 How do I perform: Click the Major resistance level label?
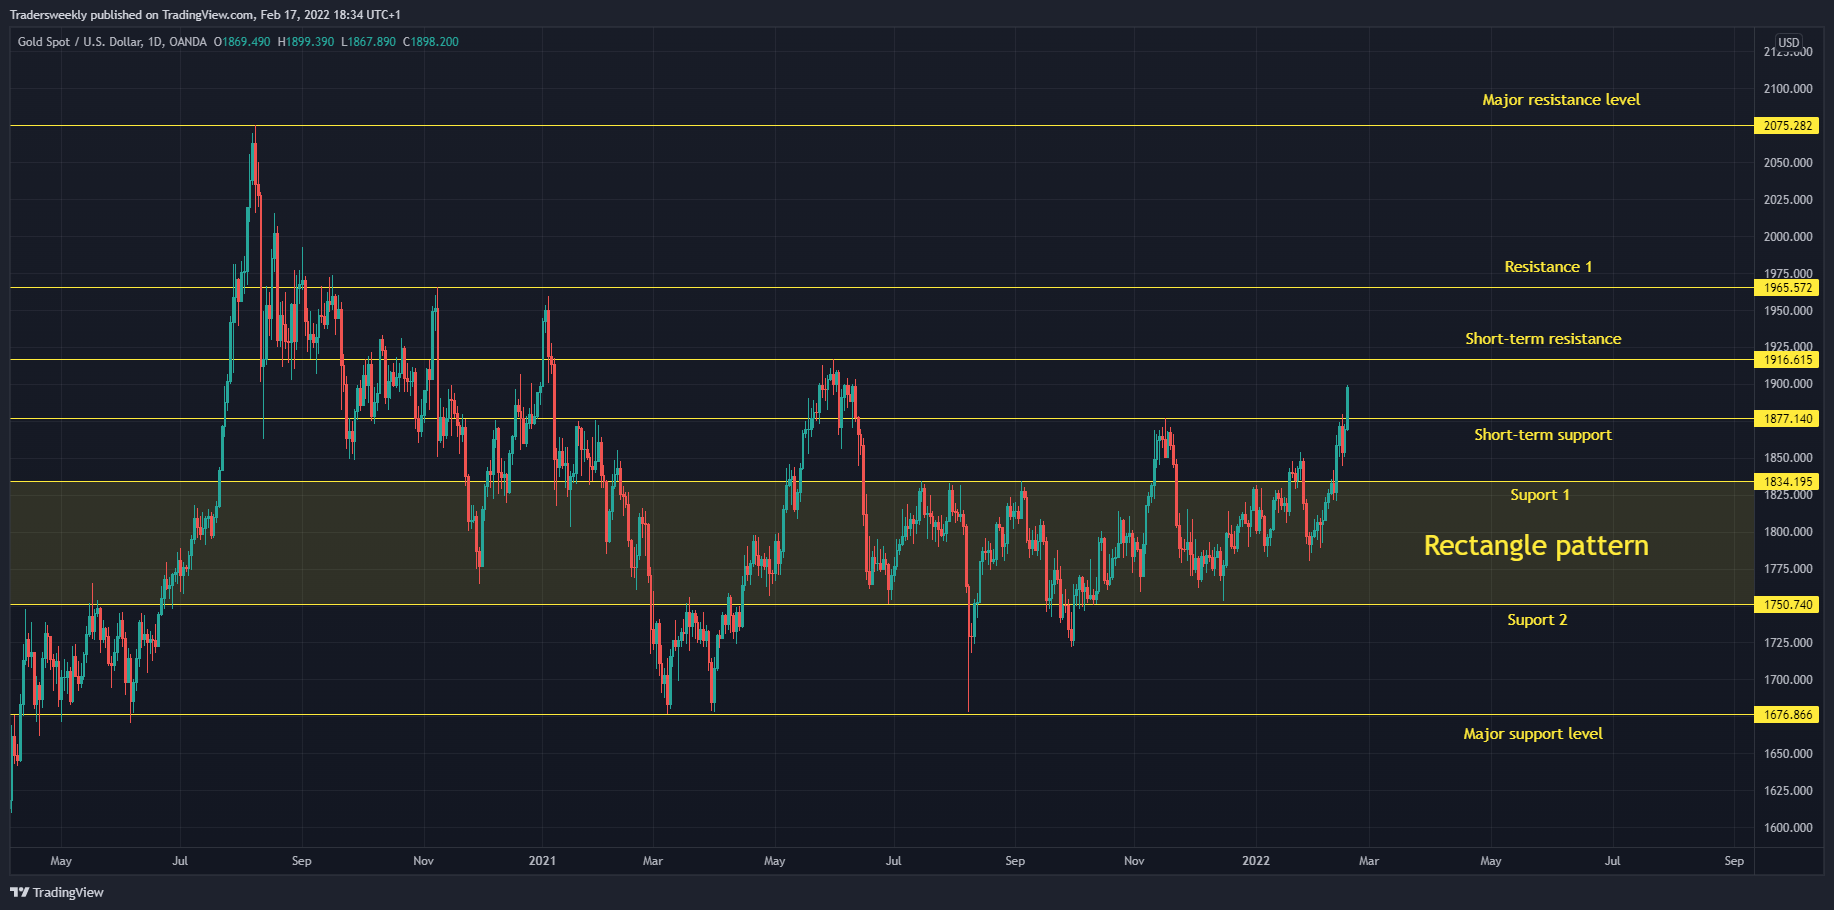click(x=1561, y=100)
